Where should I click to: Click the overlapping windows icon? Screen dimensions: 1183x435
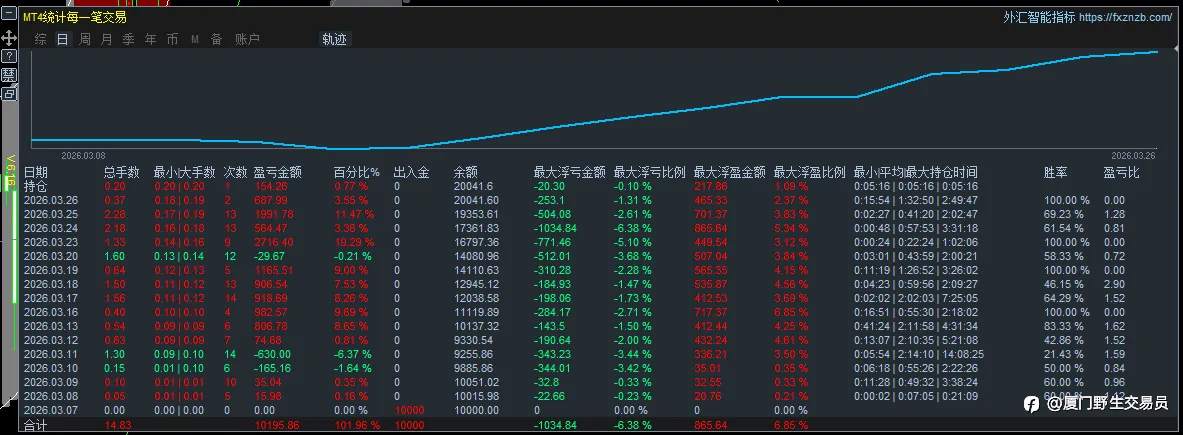click(x=9, y=93)
